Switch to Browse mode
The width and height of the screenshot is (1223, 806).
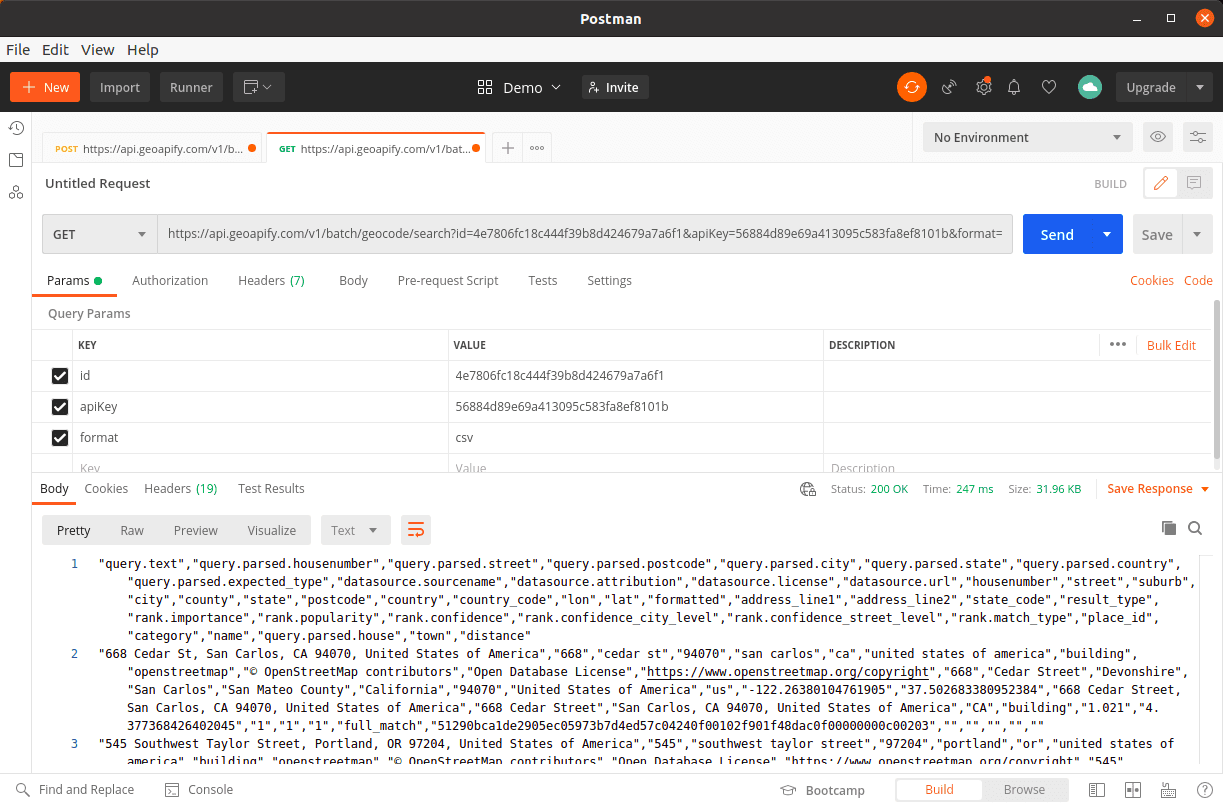click(1024, 790)
